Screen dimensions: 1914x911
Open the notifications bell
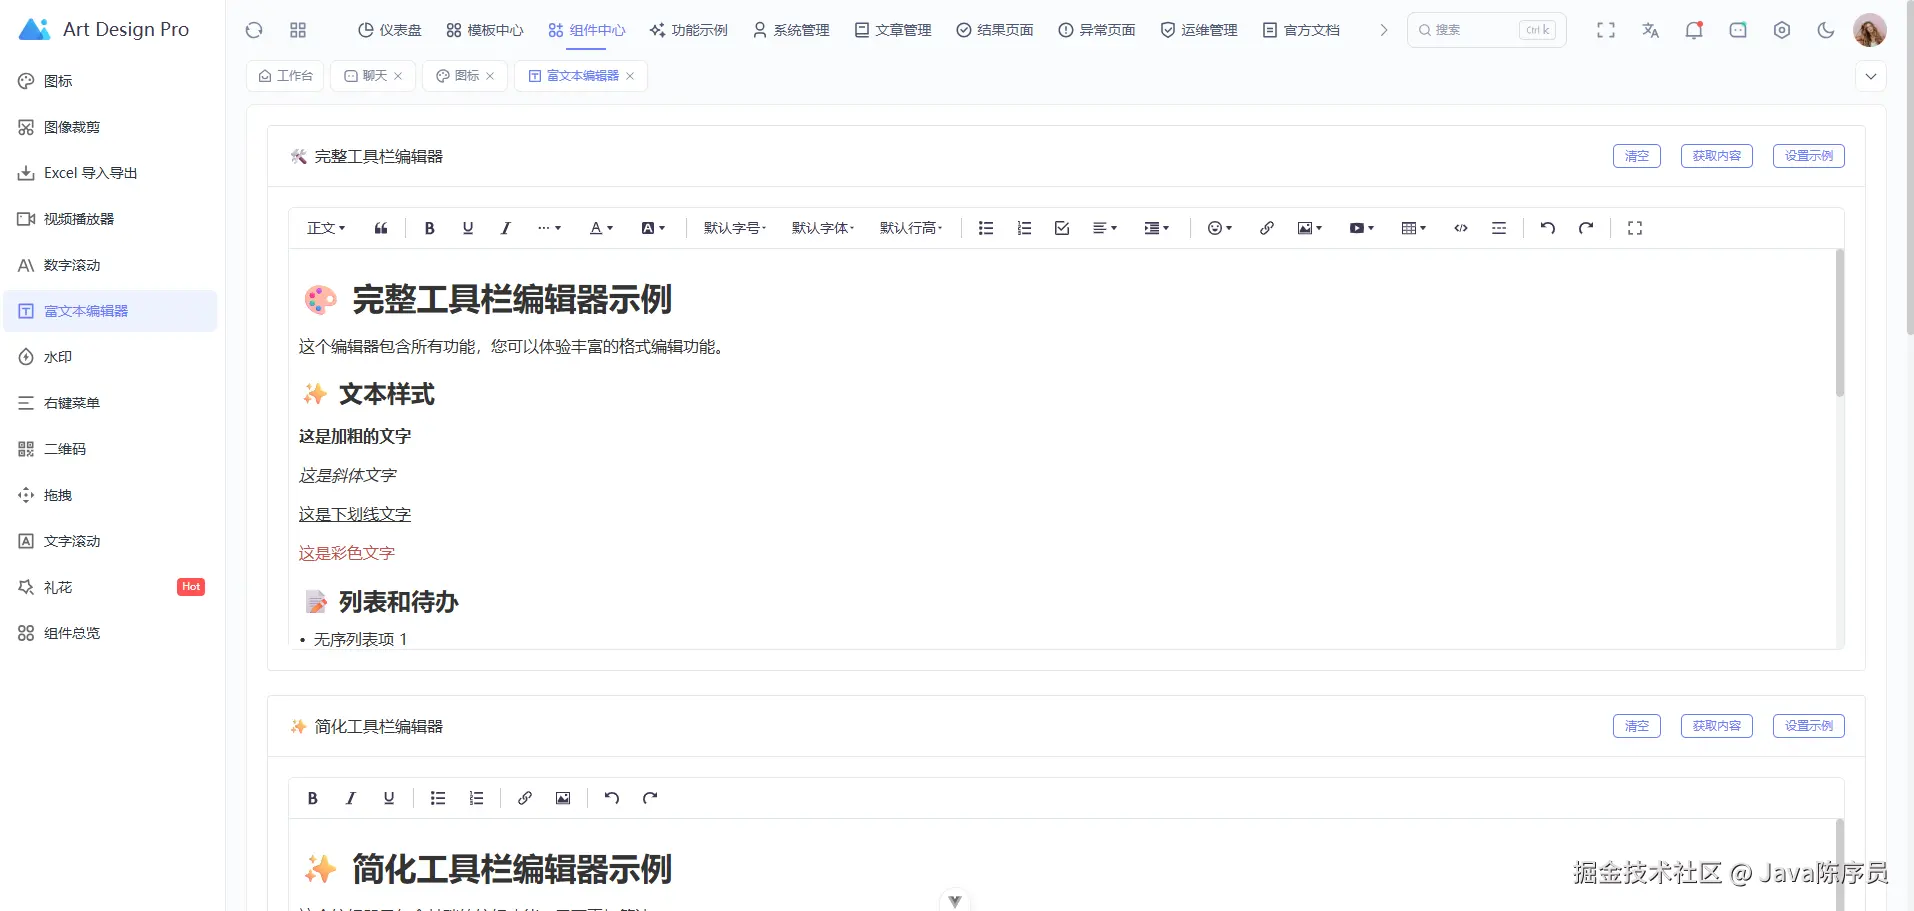[1694, 30]
